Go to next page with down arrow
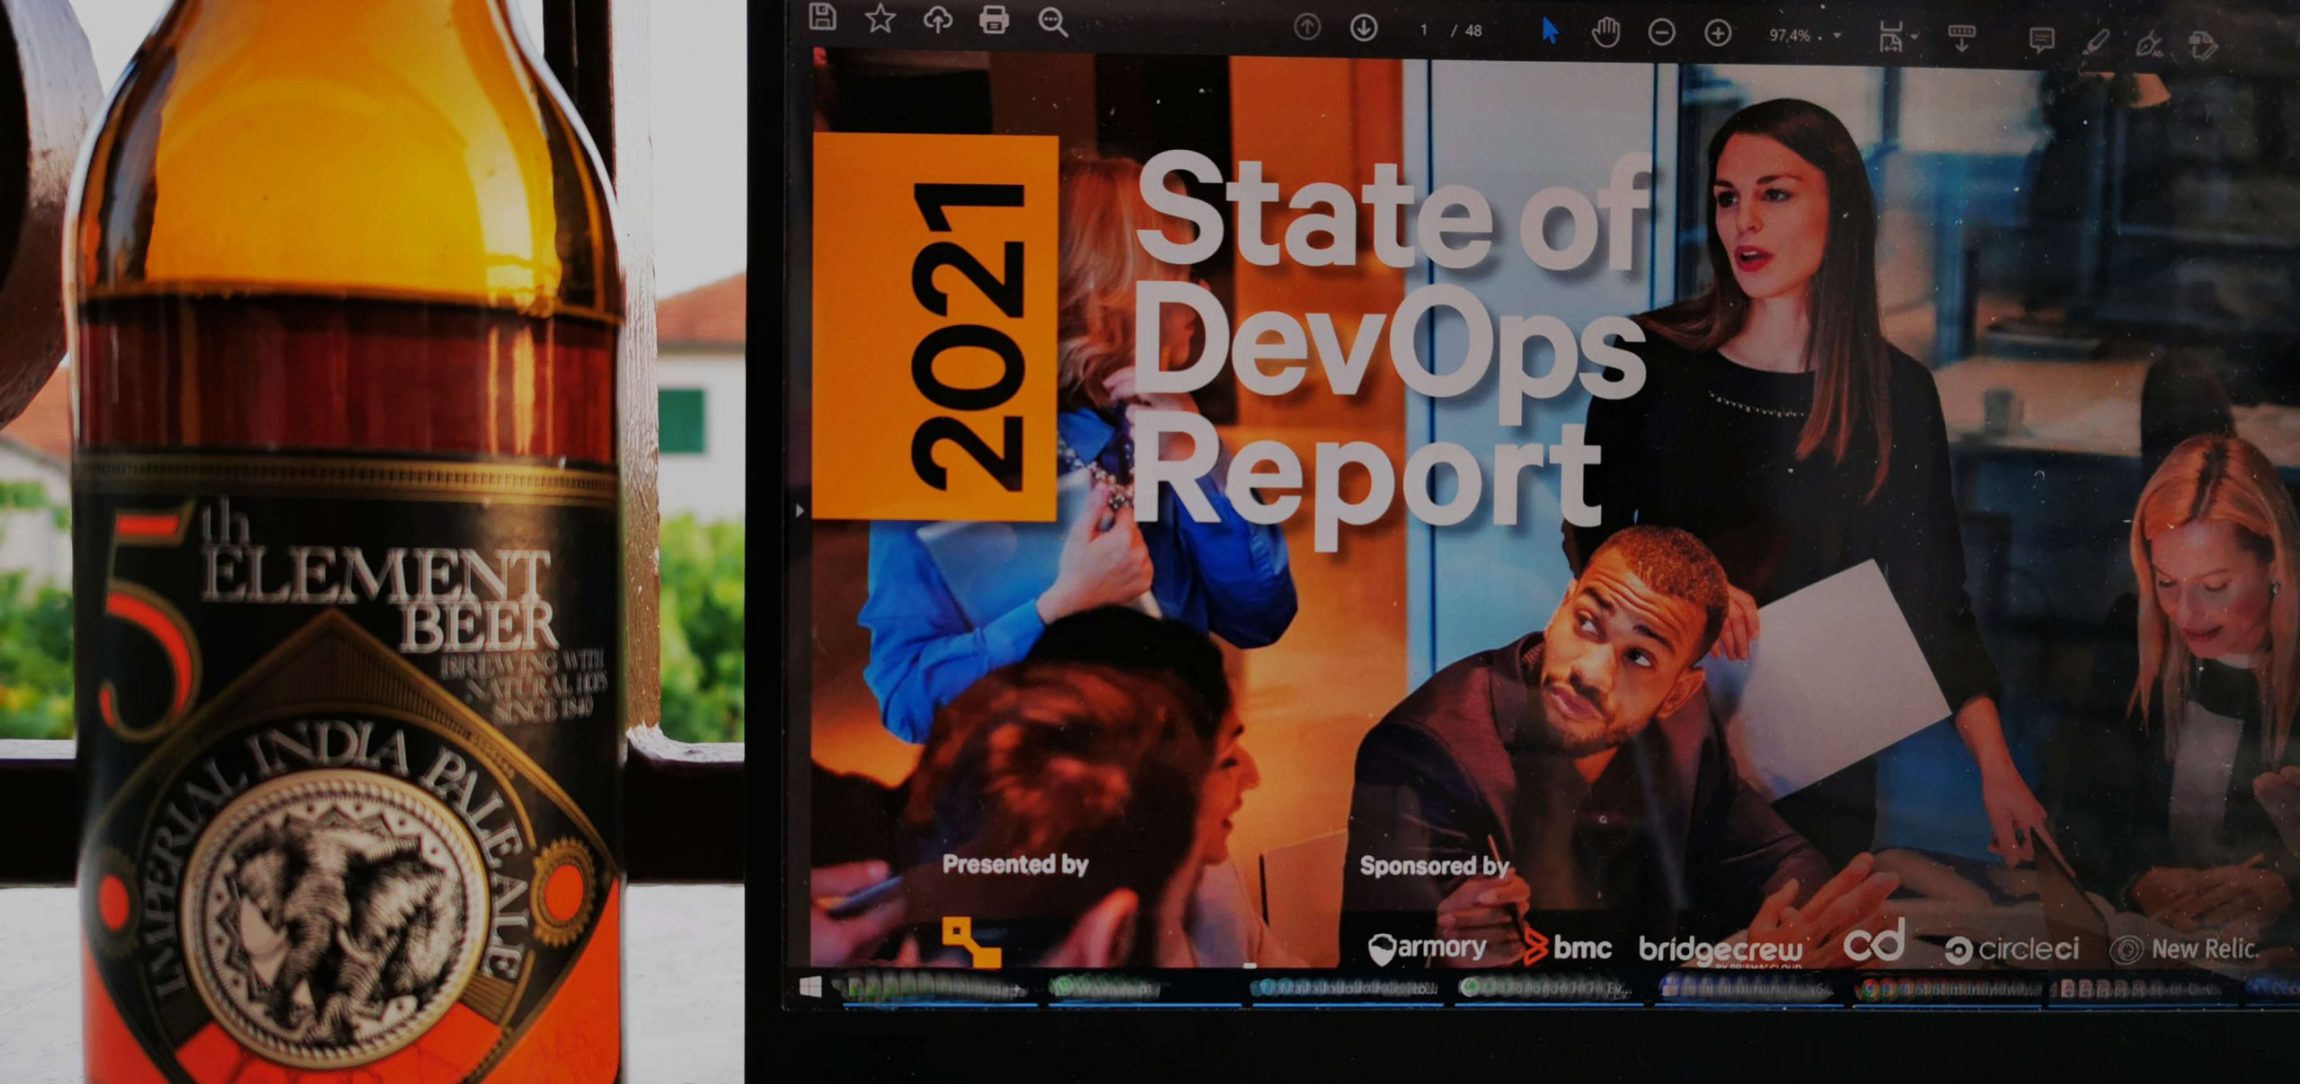 (1363, 28)
